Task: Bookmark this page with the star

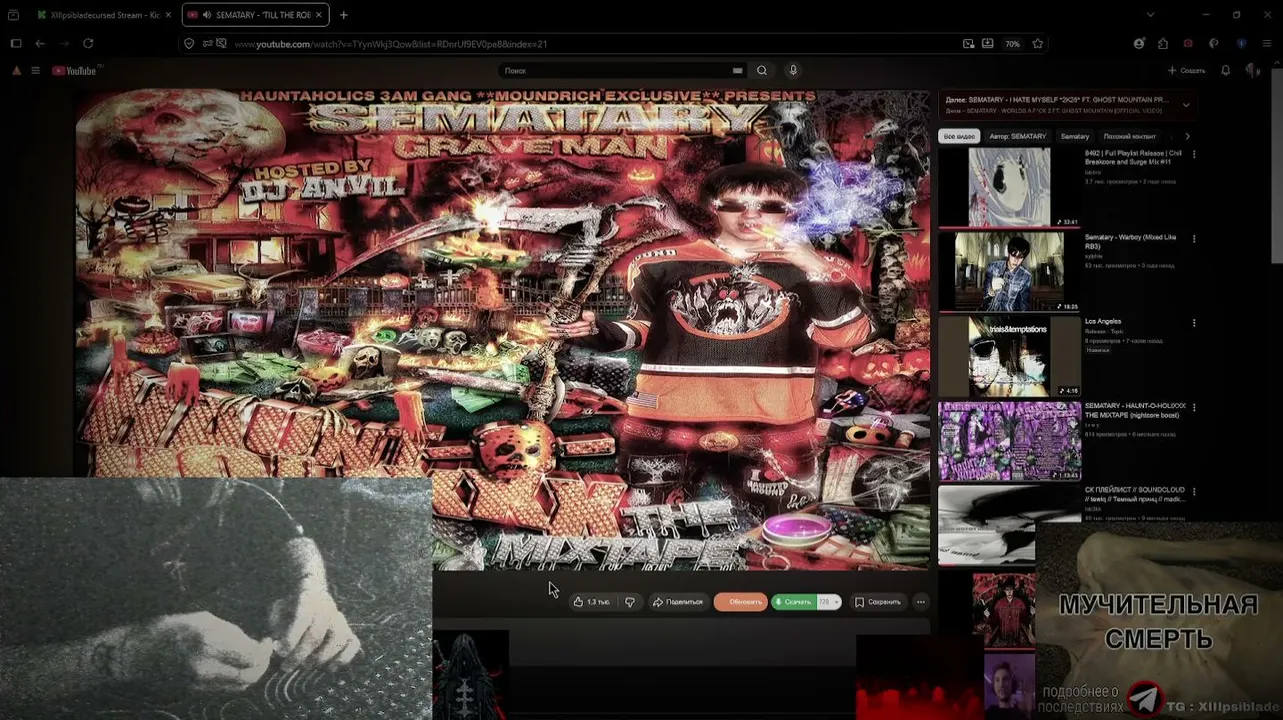Action: (x=1038, y=44)
